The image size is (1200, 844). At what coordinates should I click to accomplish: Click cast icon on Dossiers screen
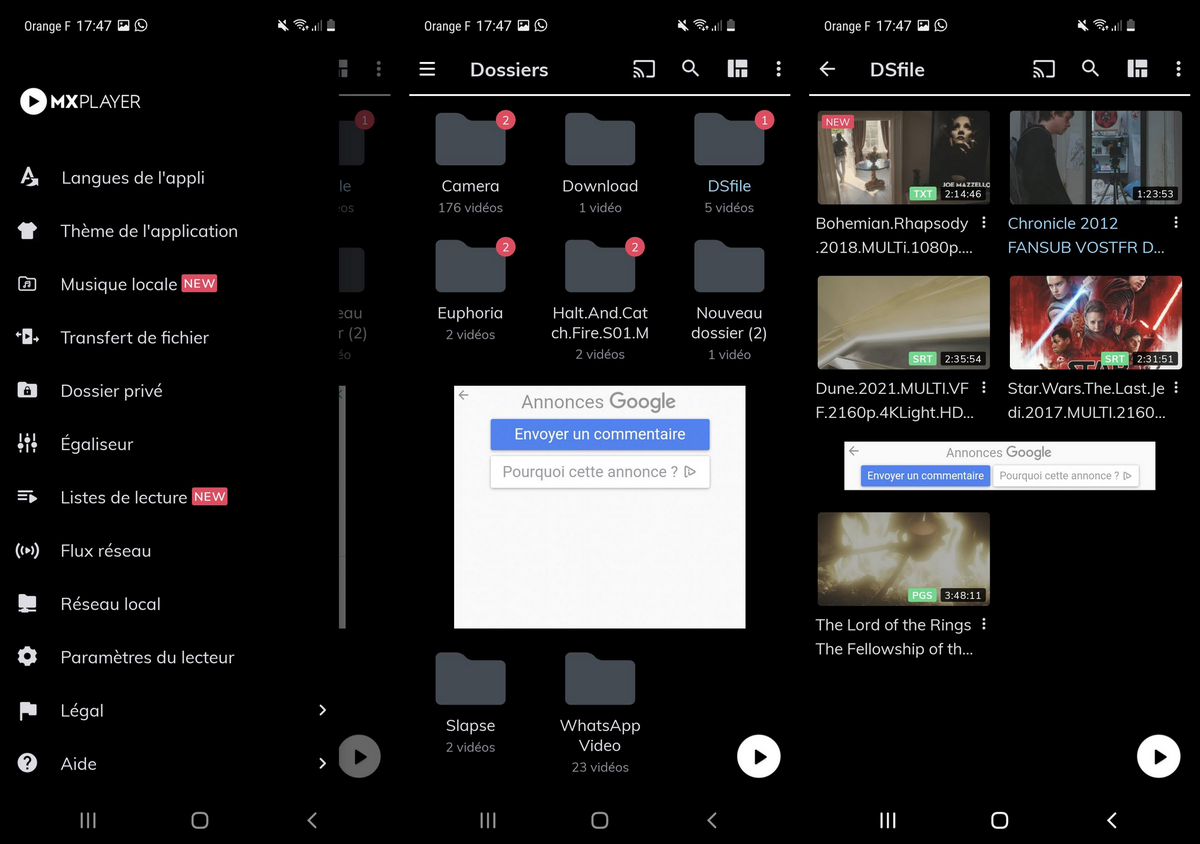tap(644, 69)
